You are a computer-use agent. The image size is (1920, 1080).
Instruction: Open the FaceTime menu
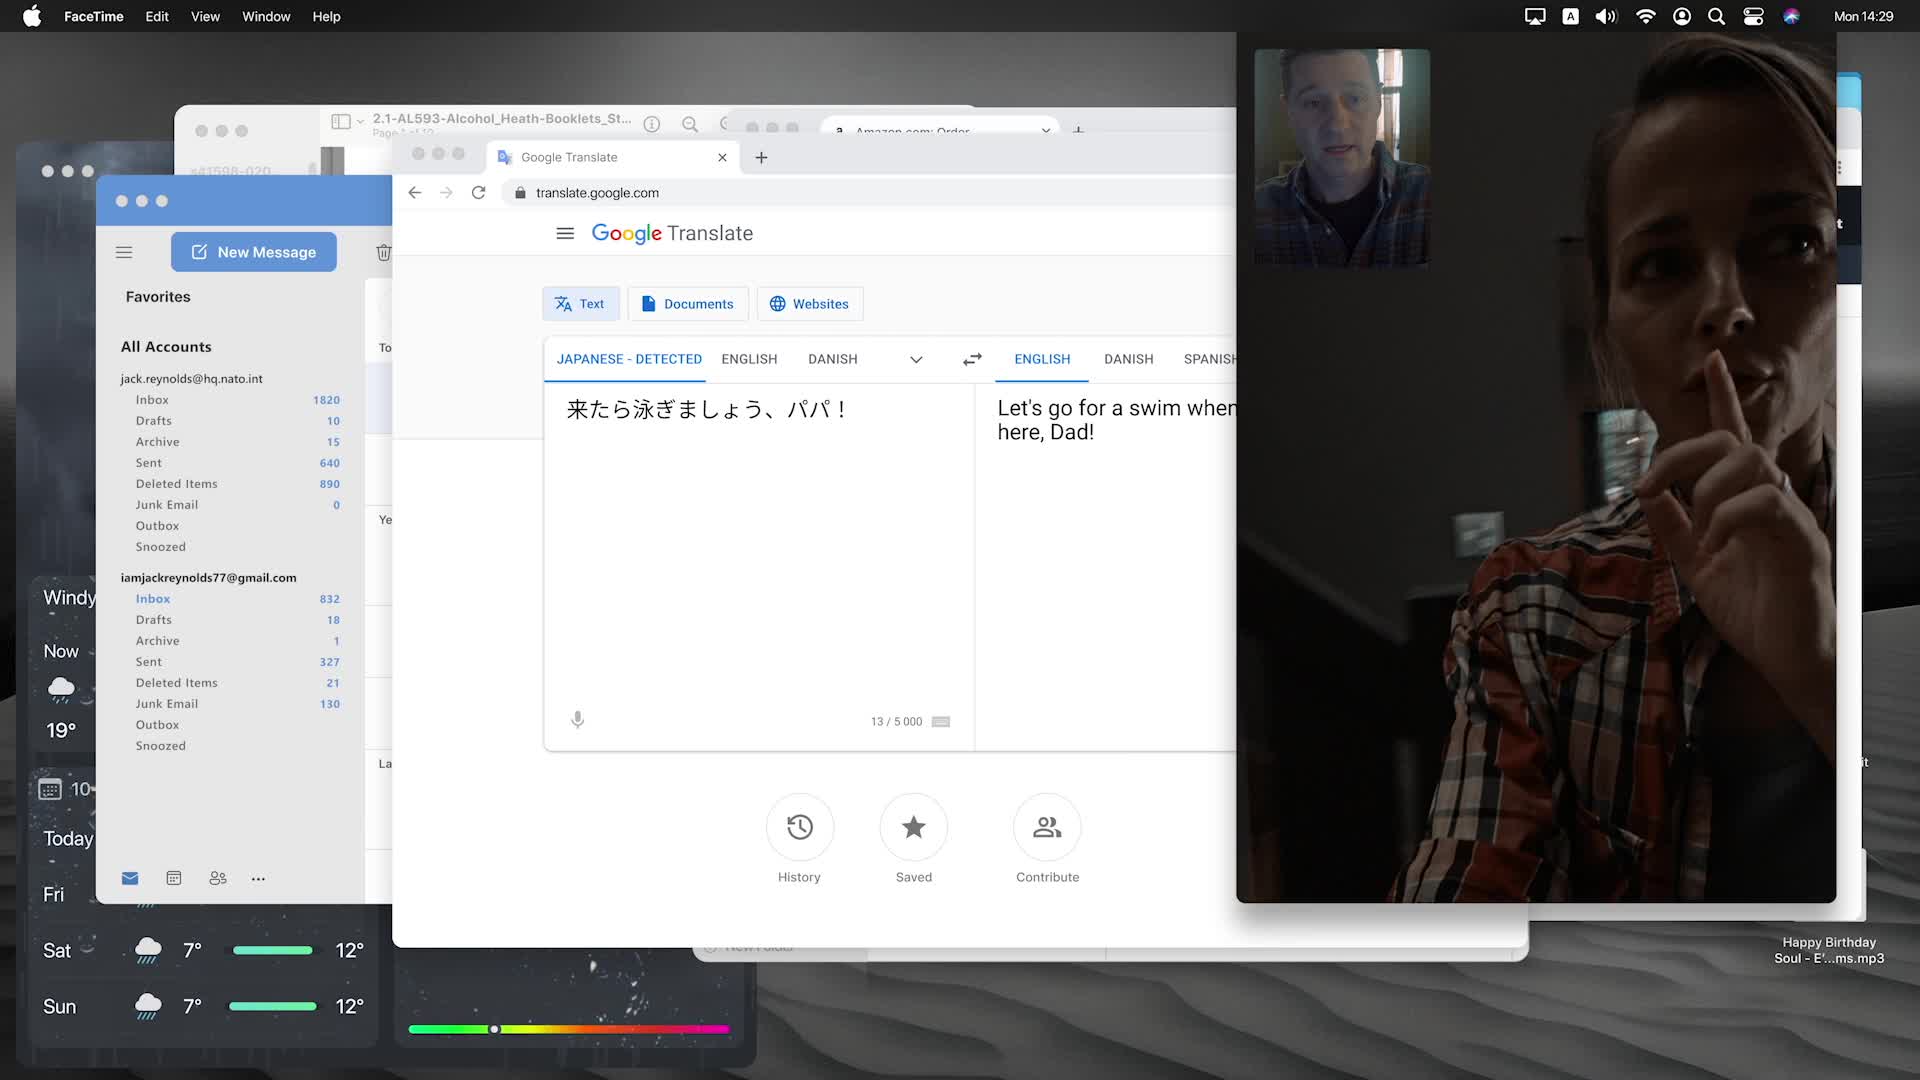click(x=94, y=16)
